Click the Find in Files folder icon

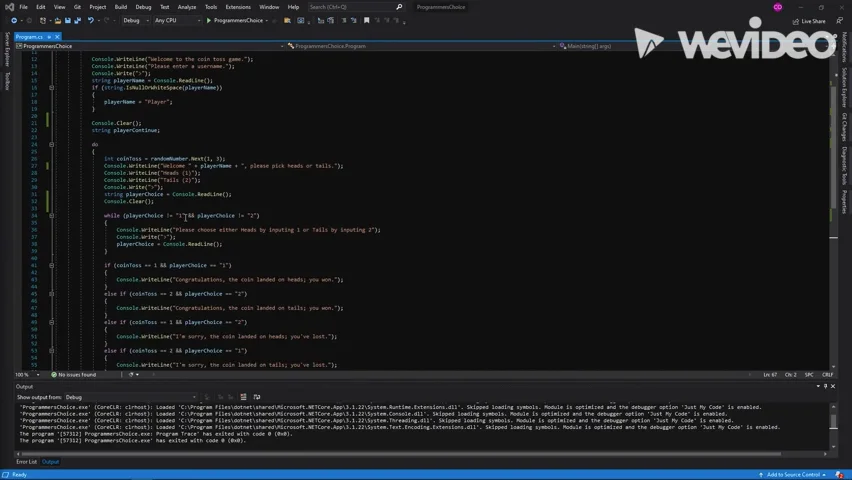pos(287,21)
